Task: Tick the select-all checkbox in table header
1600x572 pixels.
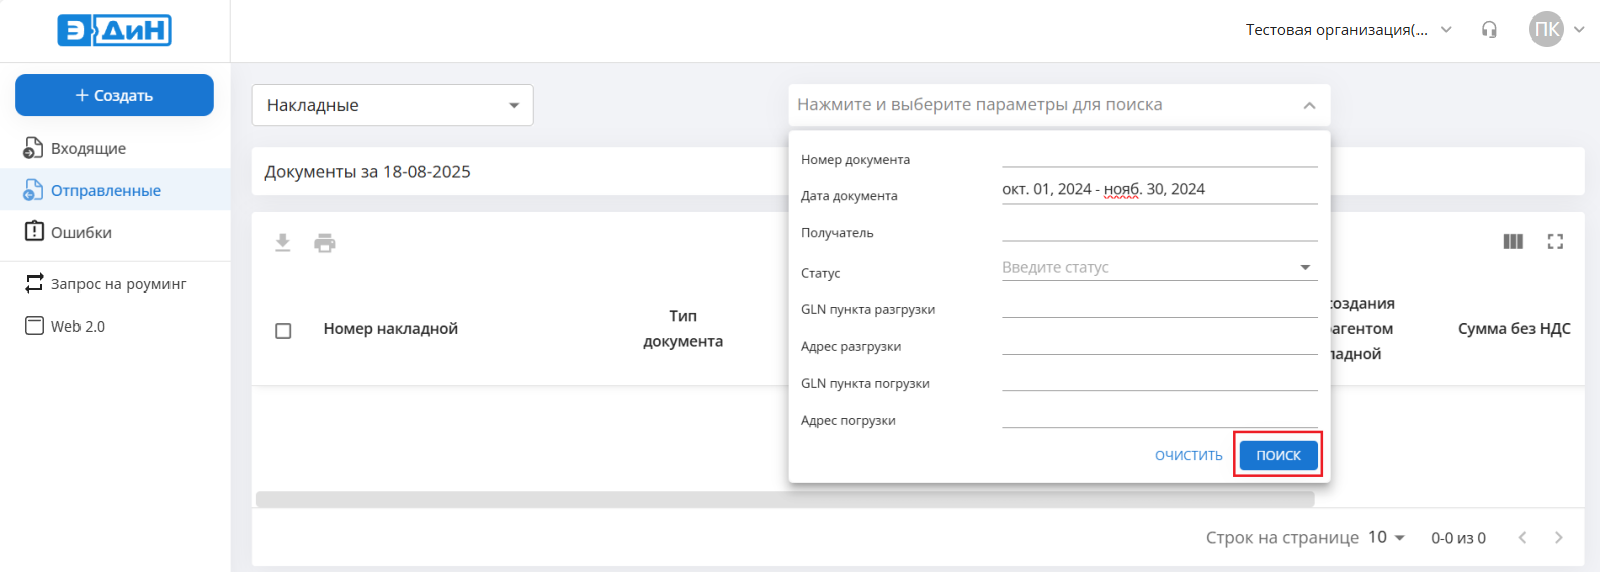Action: [283, 330]
